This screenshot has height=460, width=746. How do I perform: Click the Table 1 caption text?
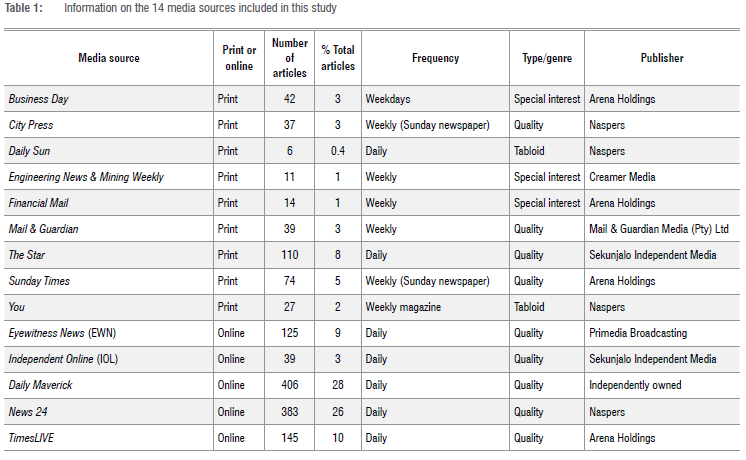(x=200, y=9)
